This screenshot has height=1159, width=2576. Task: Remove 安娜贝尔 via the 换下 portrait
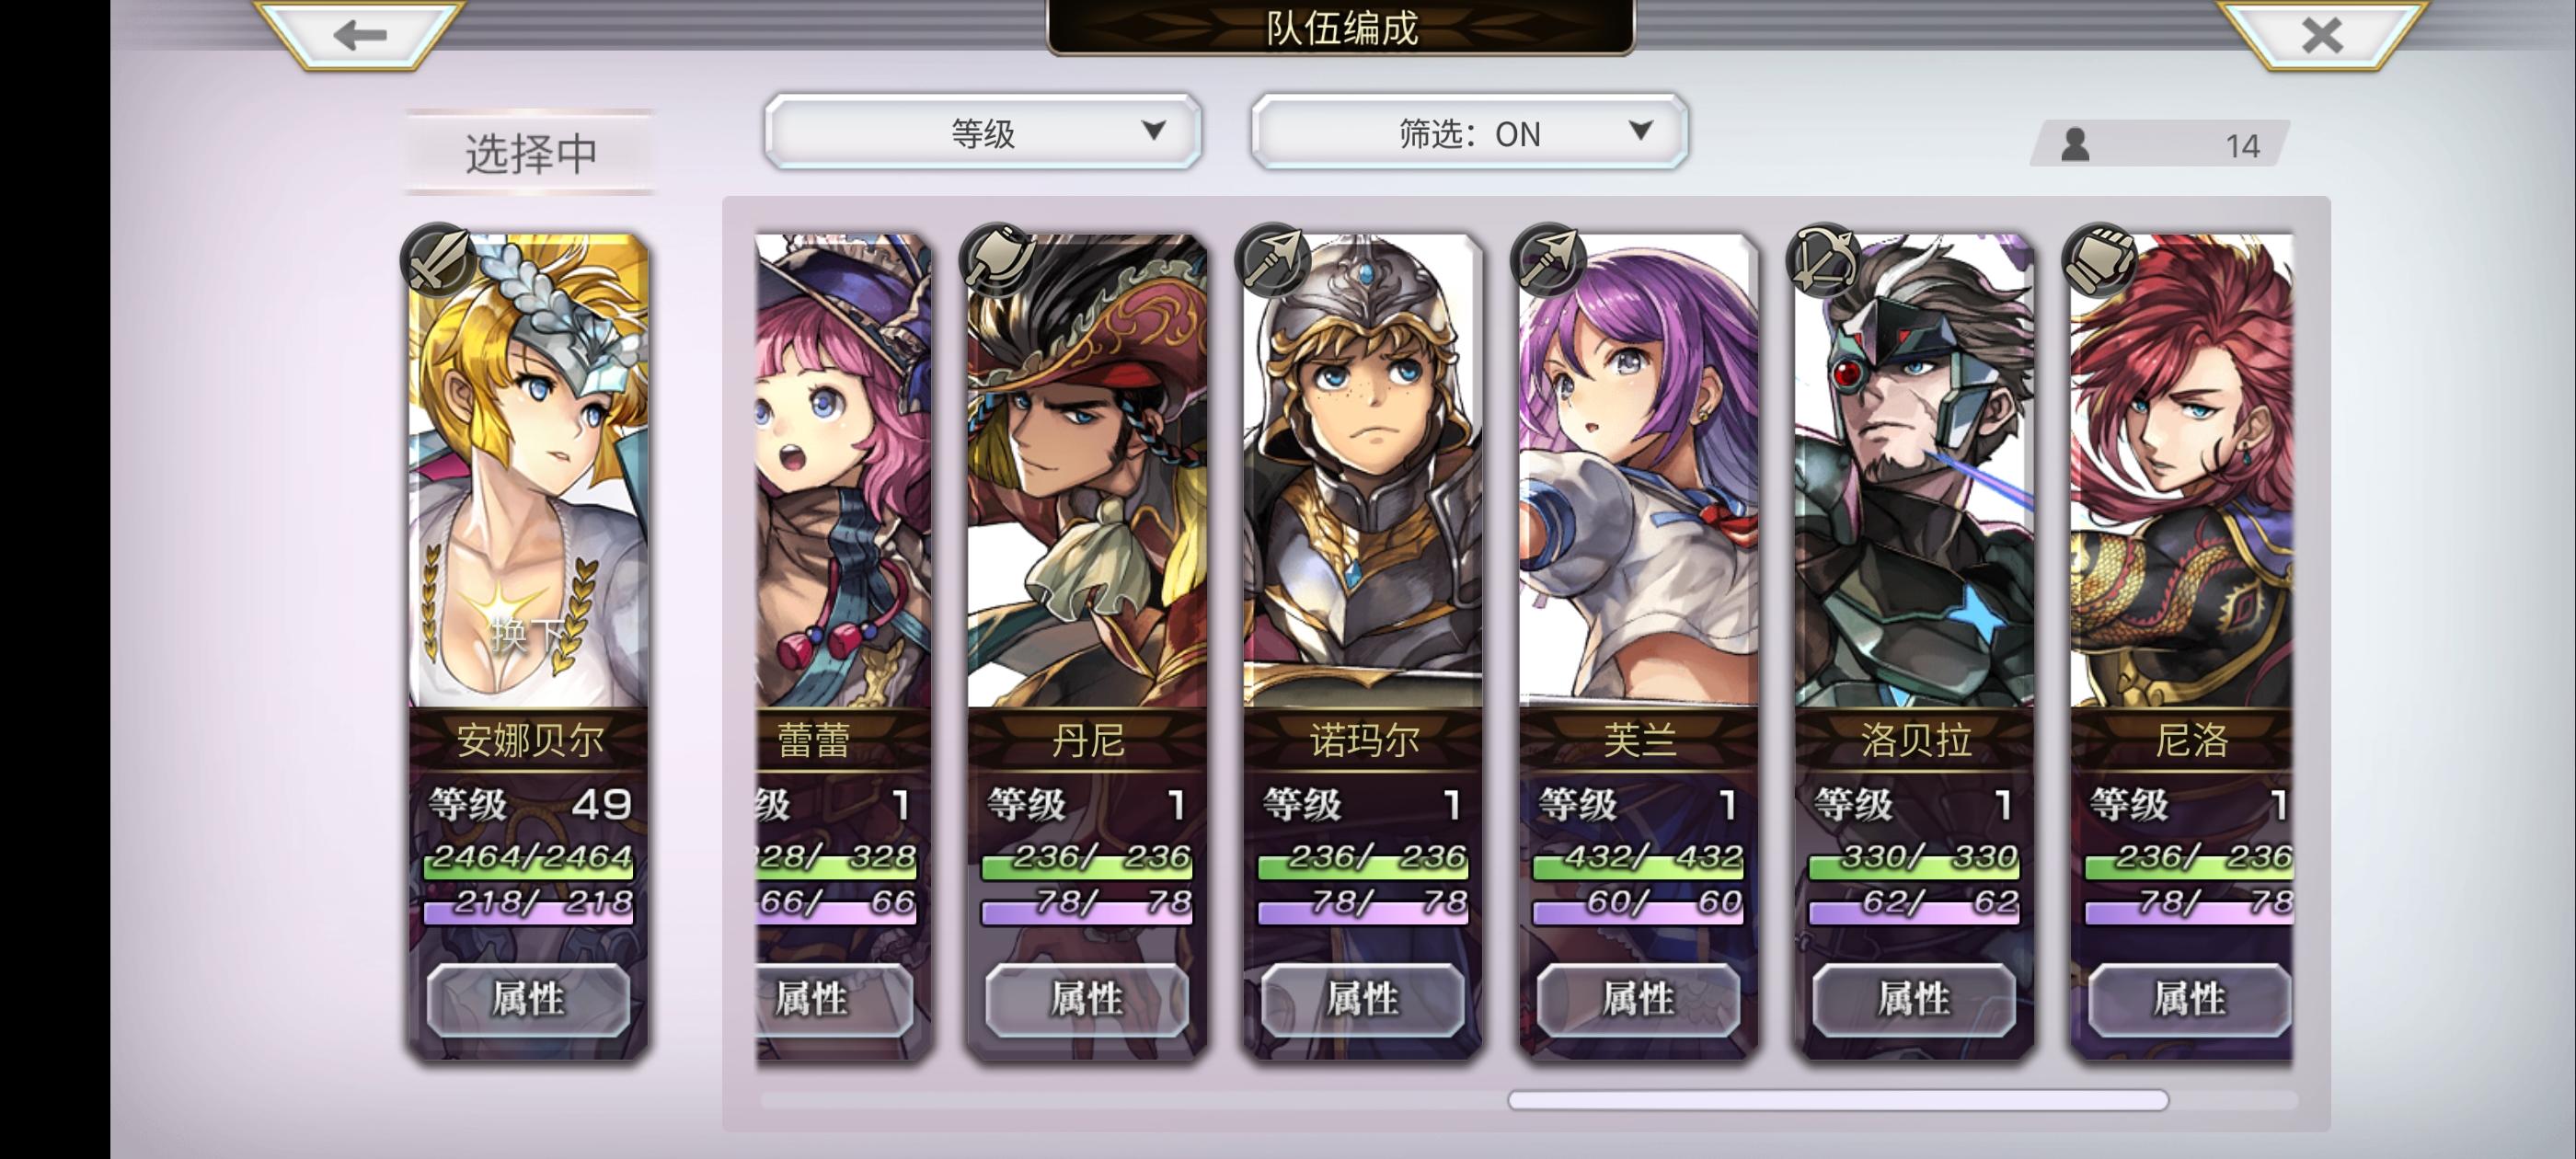pos(529,470)
